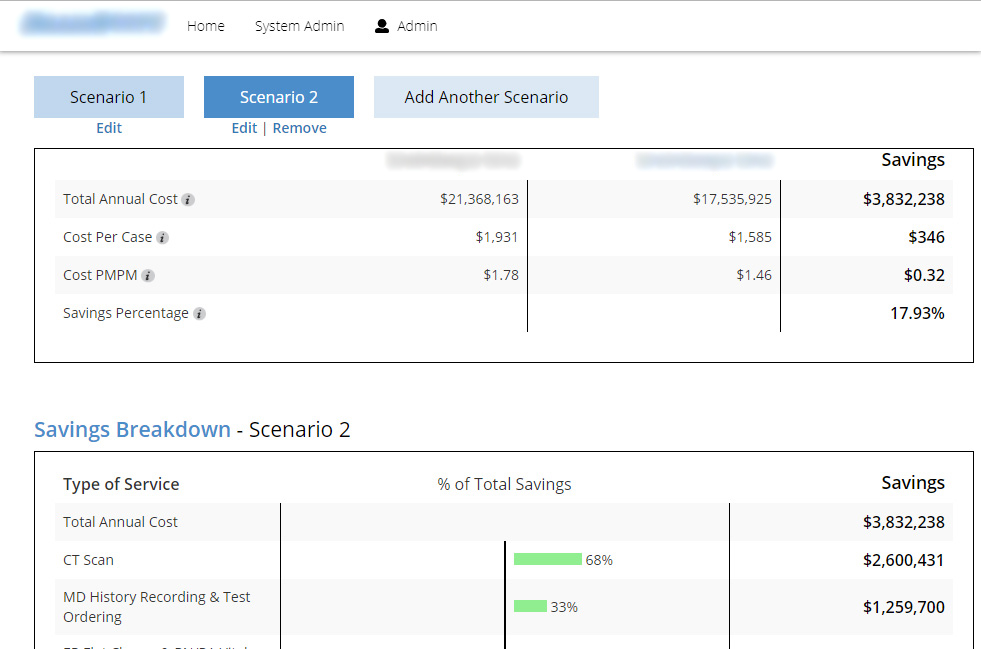Click the Admin user profile icon
This screenshot has height=649, width=981.
pos(382,26)
